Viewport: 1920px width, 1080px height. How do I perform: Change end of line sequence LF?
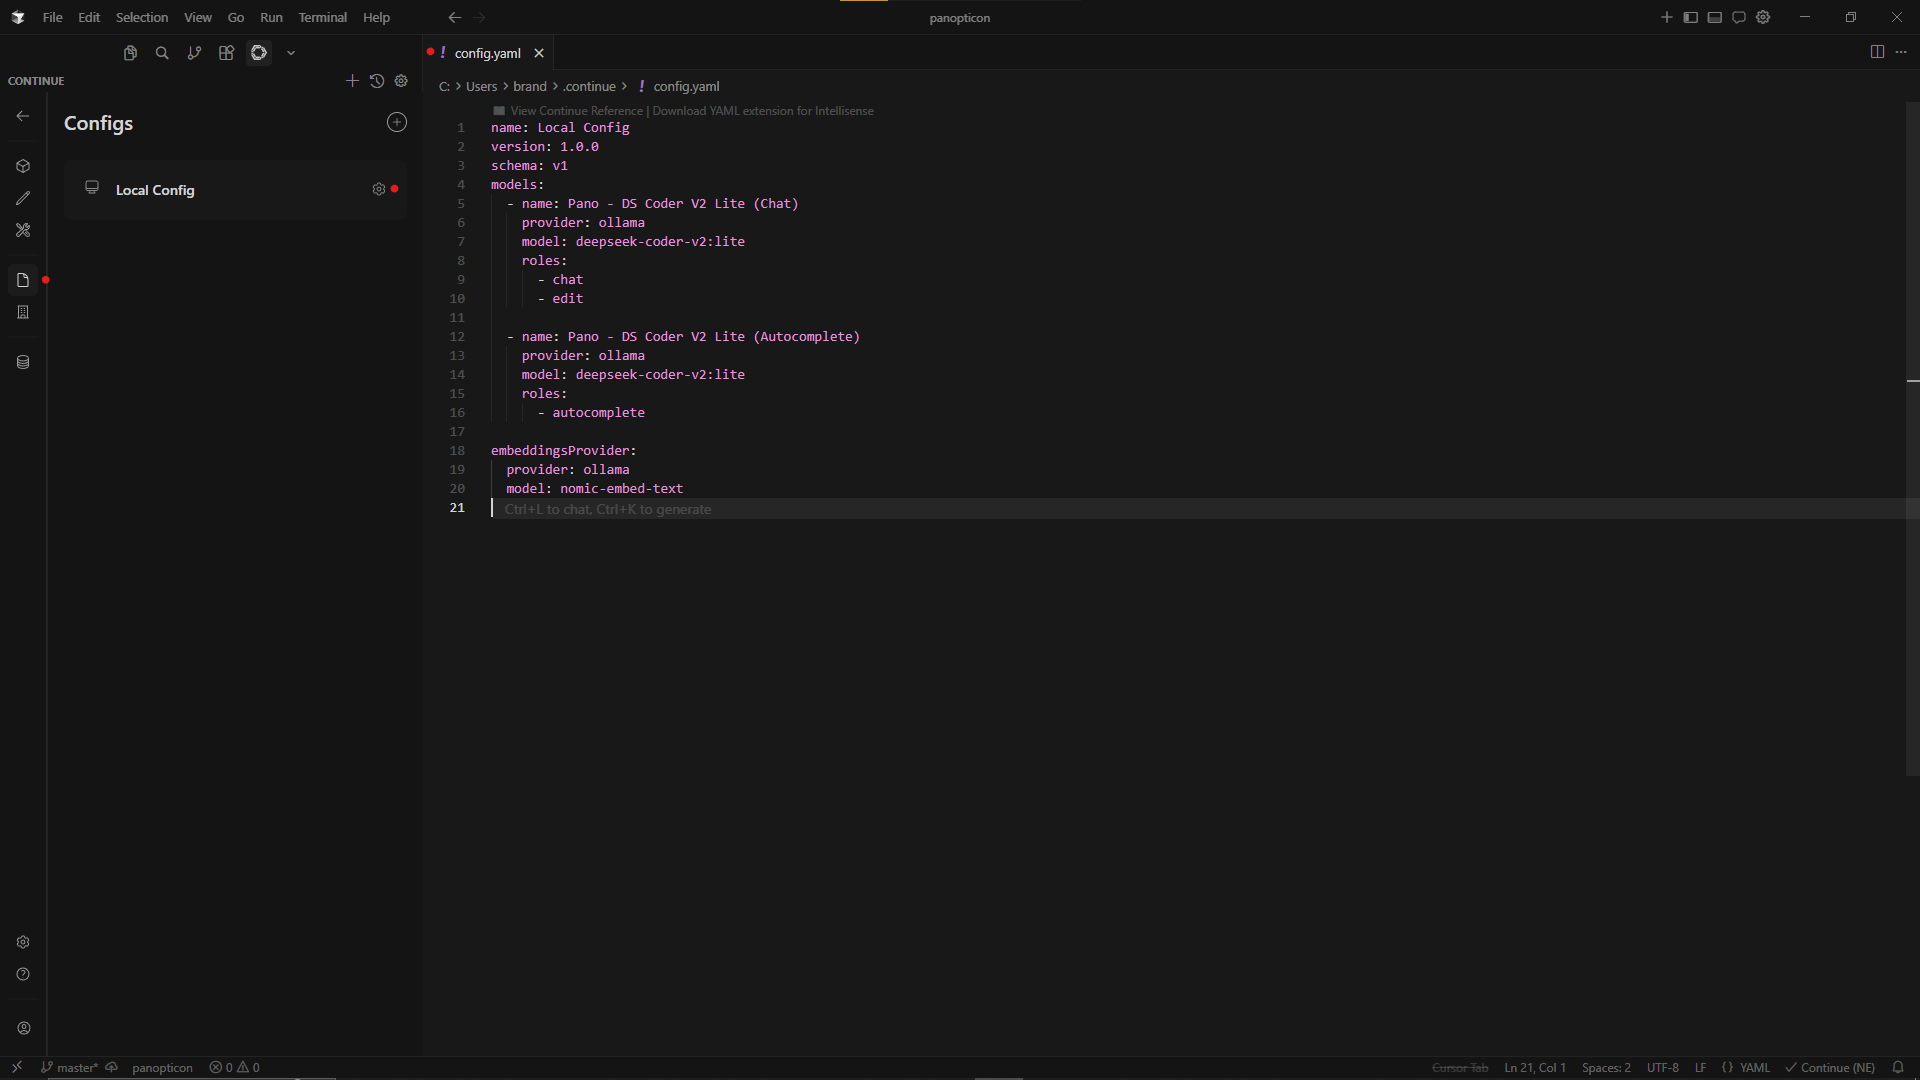(1700, 1067)
